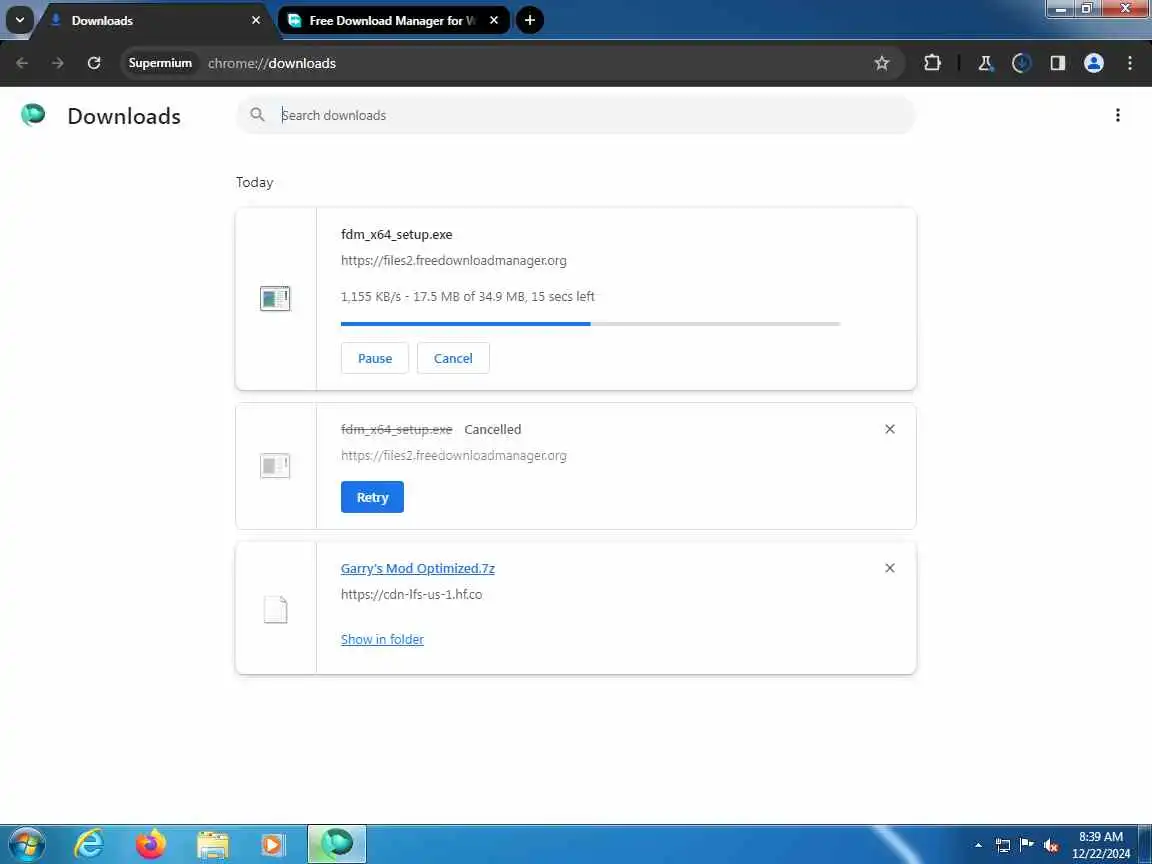This screenshot has width=1152, height=864.
Task: Open the network tray icon
Action: 1003,845
